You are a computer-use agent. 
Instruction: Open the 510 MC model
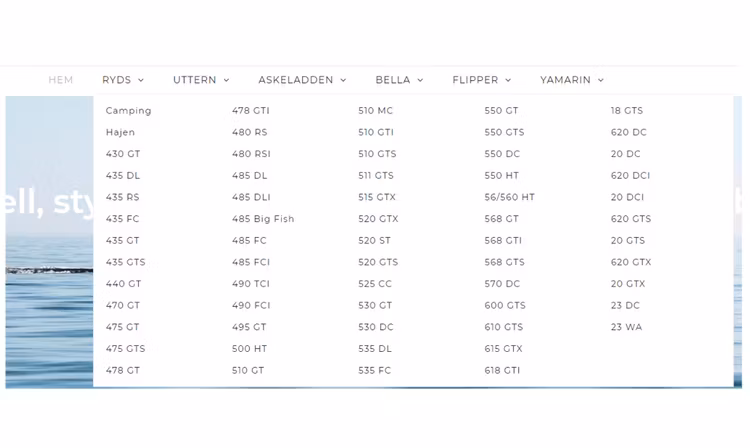(376, 111)
